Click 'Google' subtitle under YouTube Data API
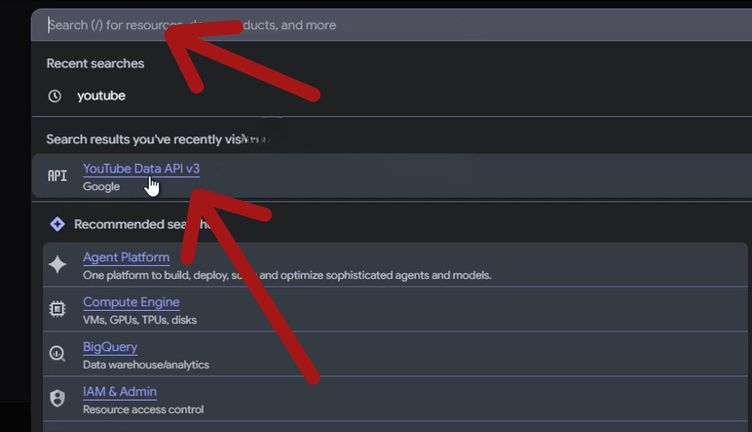Viewport: 752px width, 432px height. pyautogui.click(x=101, y=187)
